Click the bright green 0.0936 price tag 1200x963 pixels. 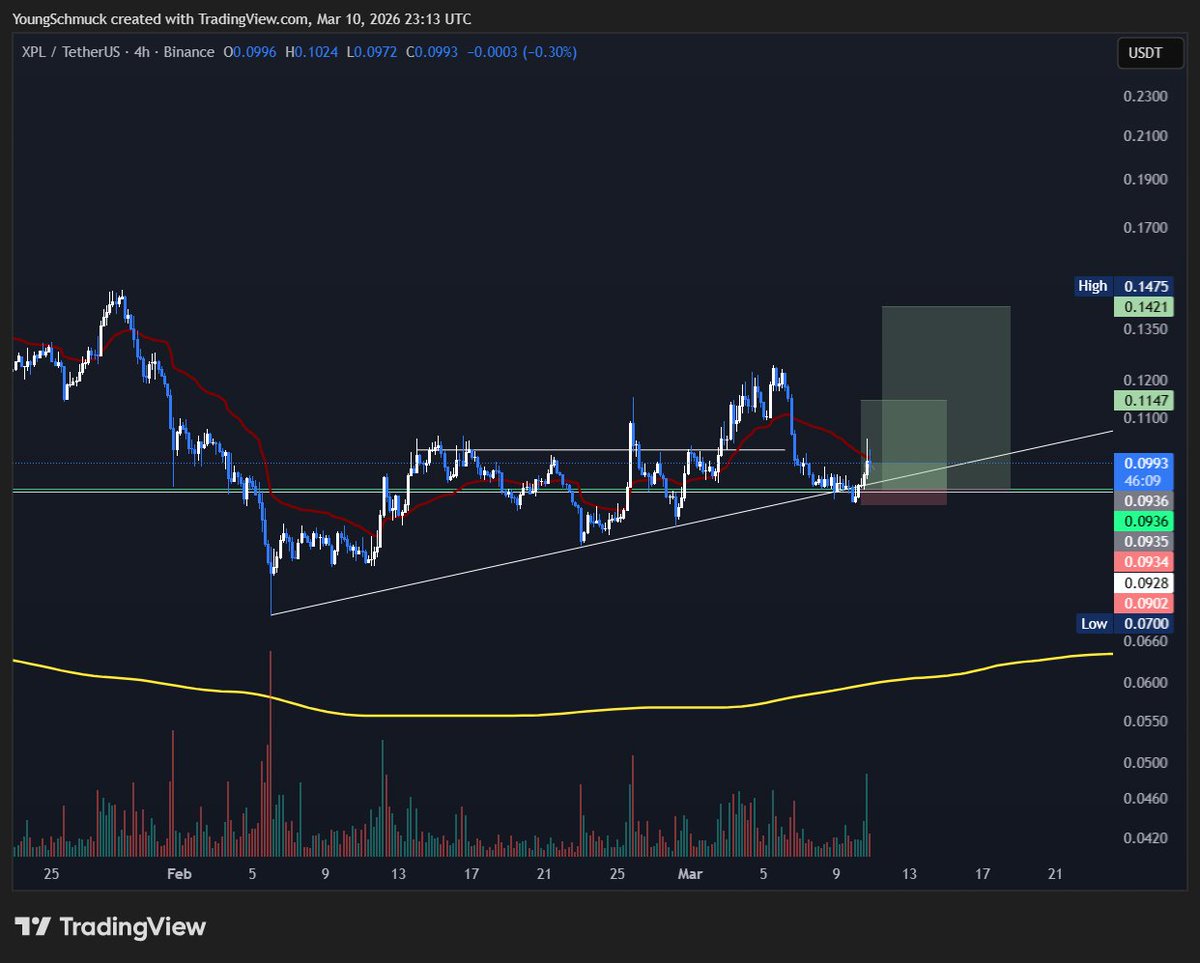pyautogui.click(x=1143, y=521)
